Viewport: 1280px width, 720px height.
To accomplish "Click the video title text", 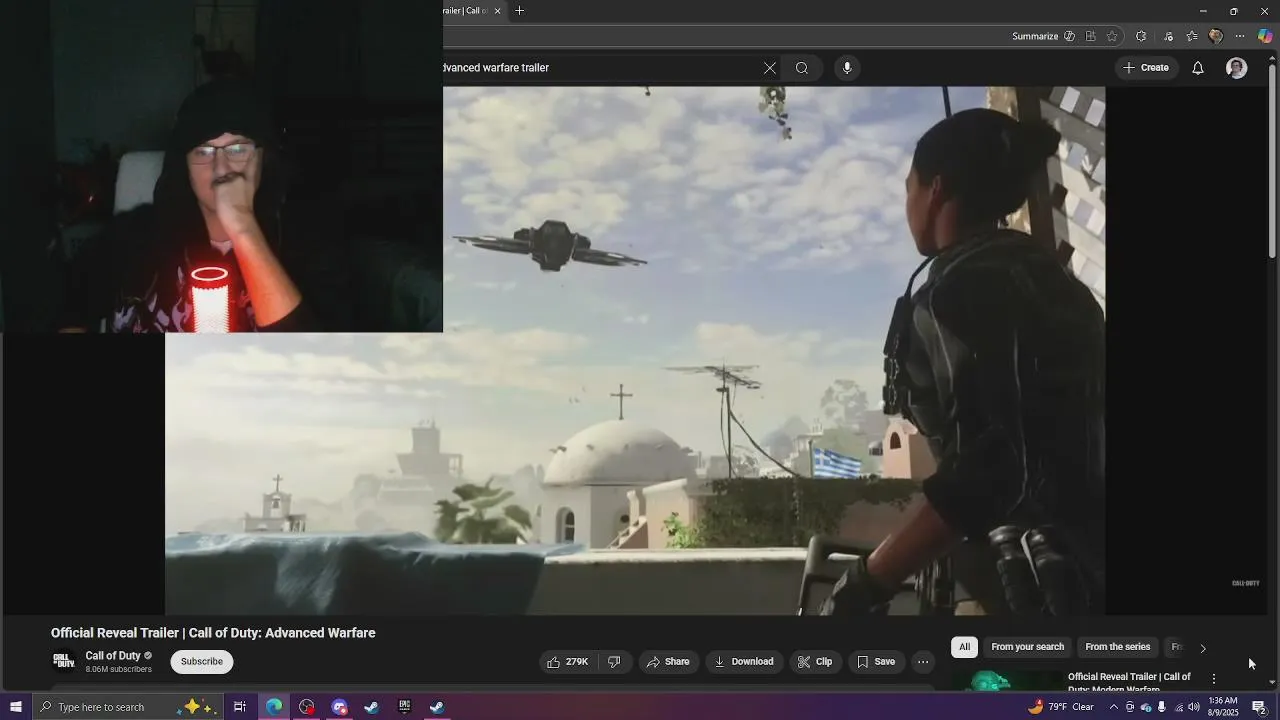I will point(213,633).
